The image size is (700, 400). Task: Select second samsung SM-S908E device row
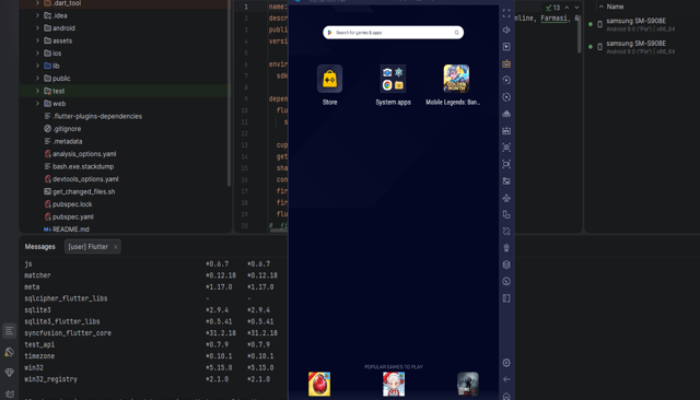tap(635, 47)
